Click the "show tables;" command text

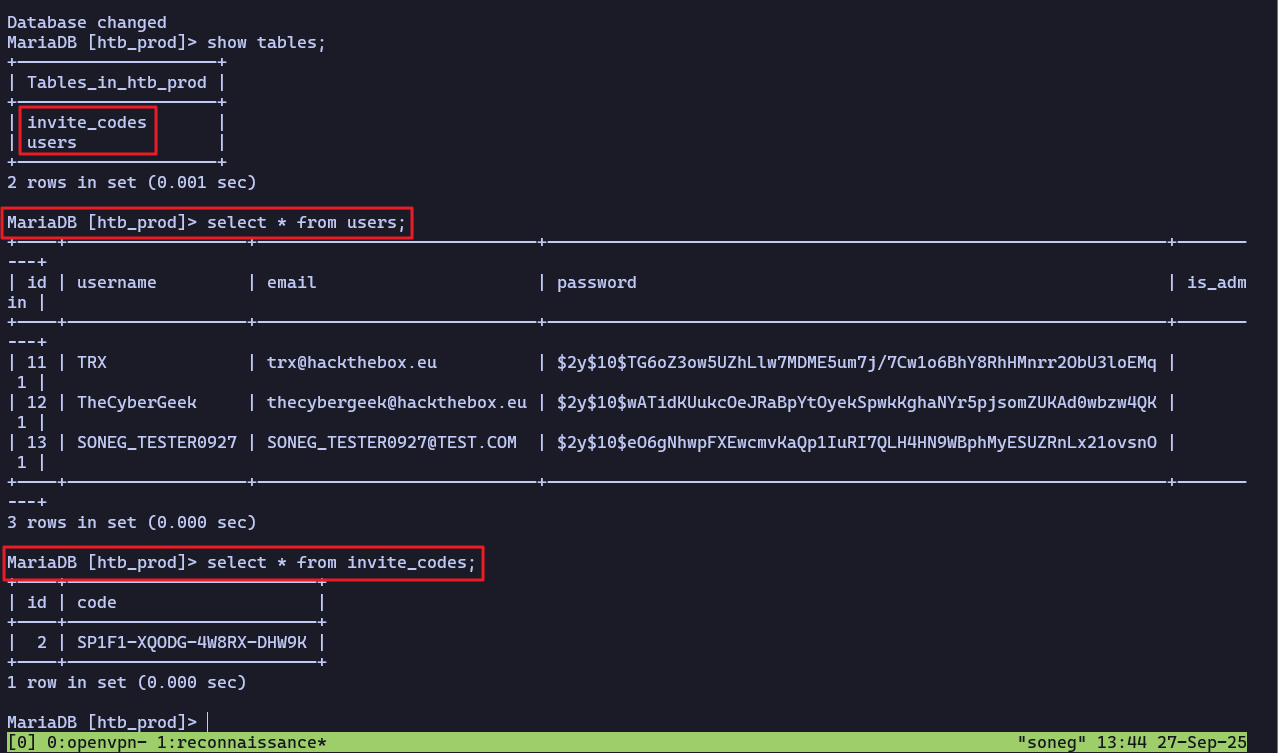(x=266, y=42)
